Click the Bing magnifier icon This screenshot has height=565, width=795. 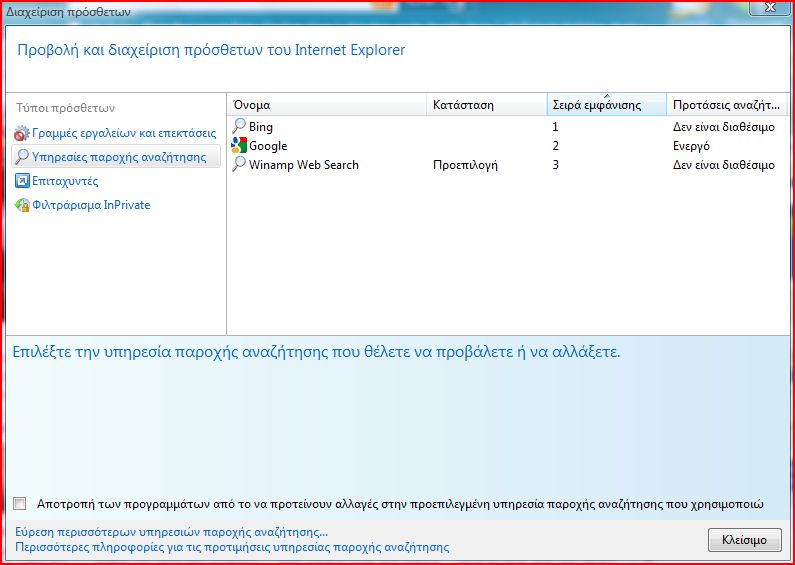pyautogui.click(x=239, y=126)
